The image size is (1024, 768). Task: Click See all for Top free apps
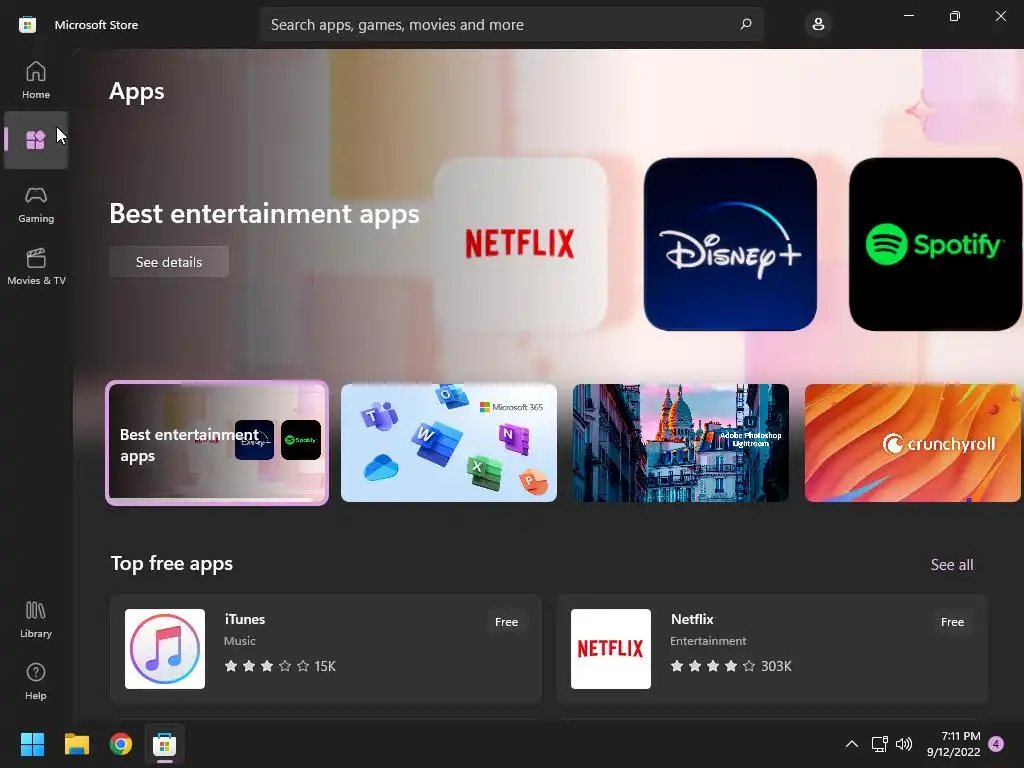tap(952, 564)
